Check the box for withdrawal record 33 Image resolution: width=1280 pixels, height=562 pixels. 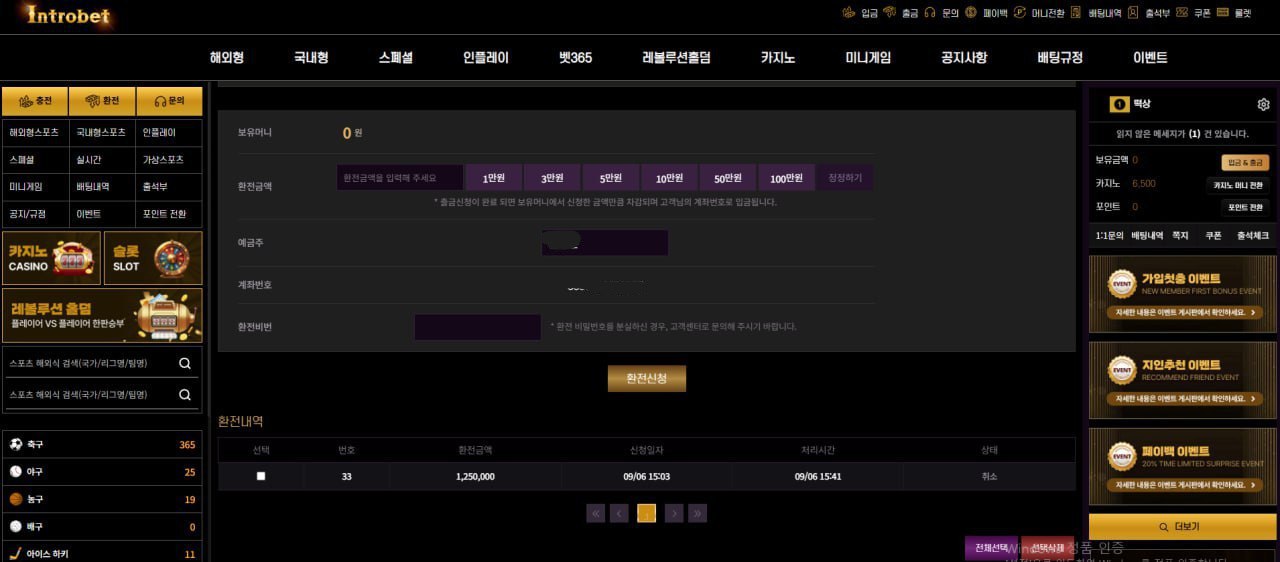click(x=261, y=477)
